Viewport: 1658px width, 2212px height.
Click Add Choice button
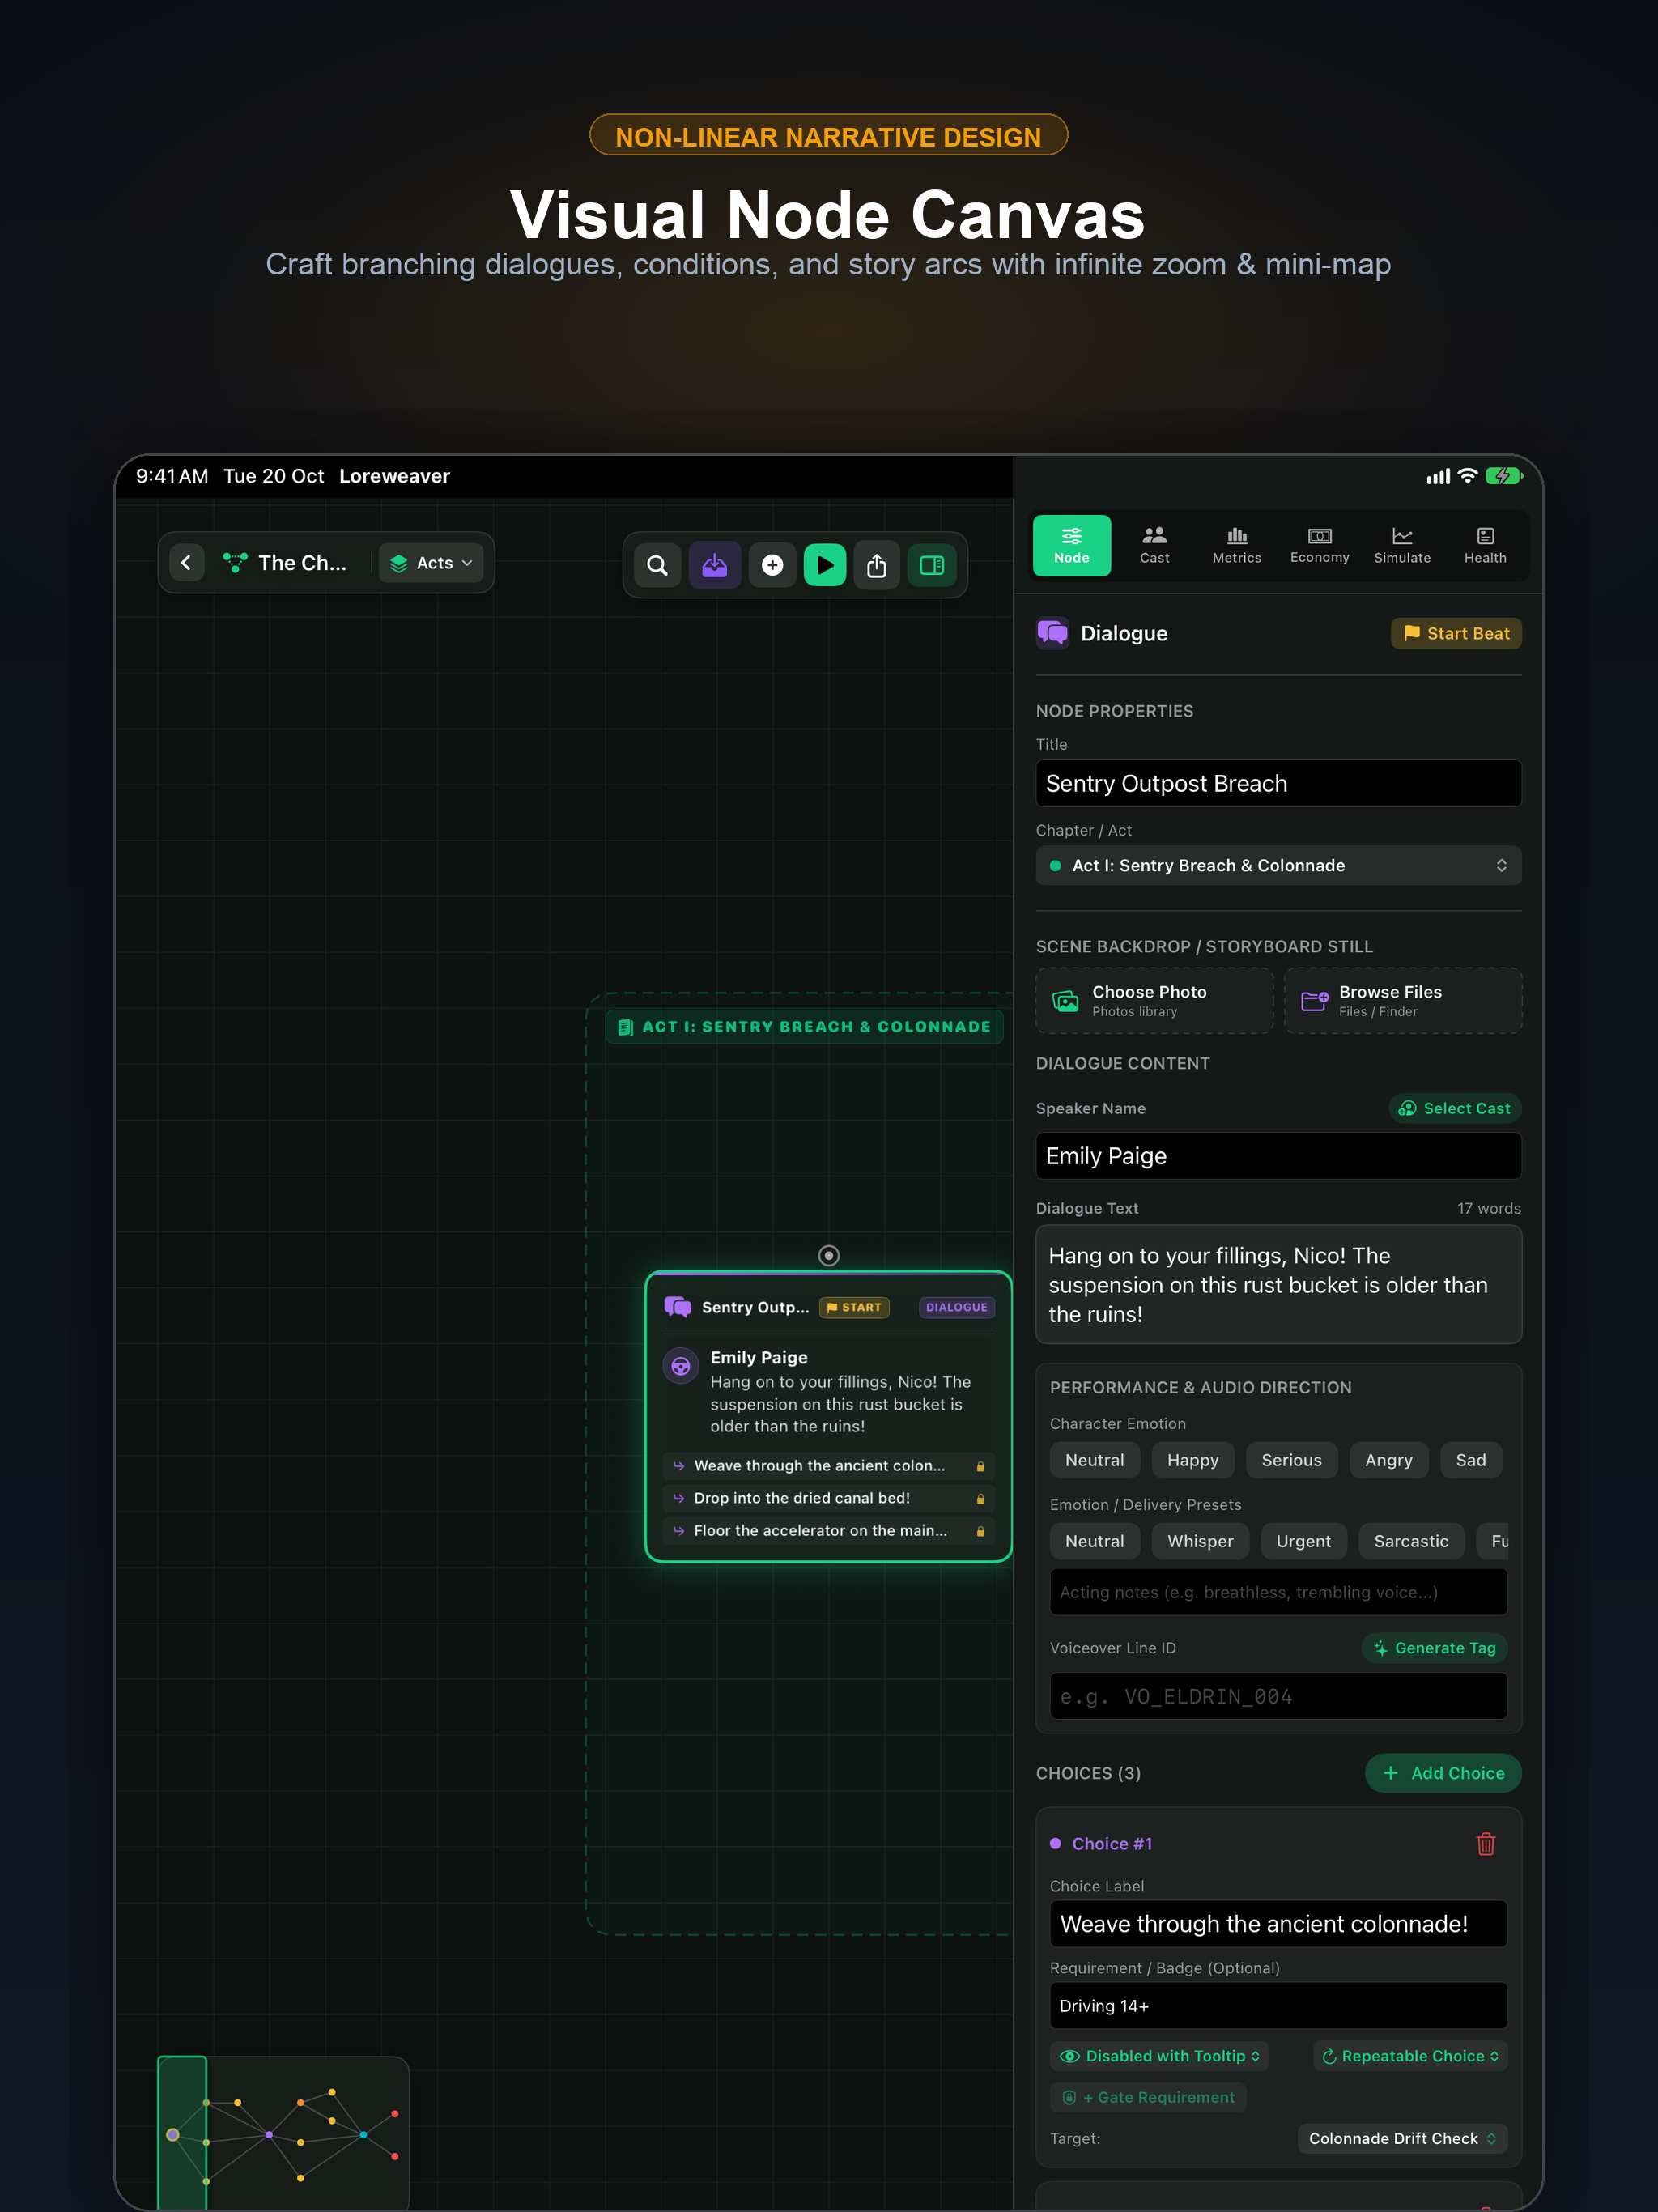pyautogui.click(x=1443, y=1773)
